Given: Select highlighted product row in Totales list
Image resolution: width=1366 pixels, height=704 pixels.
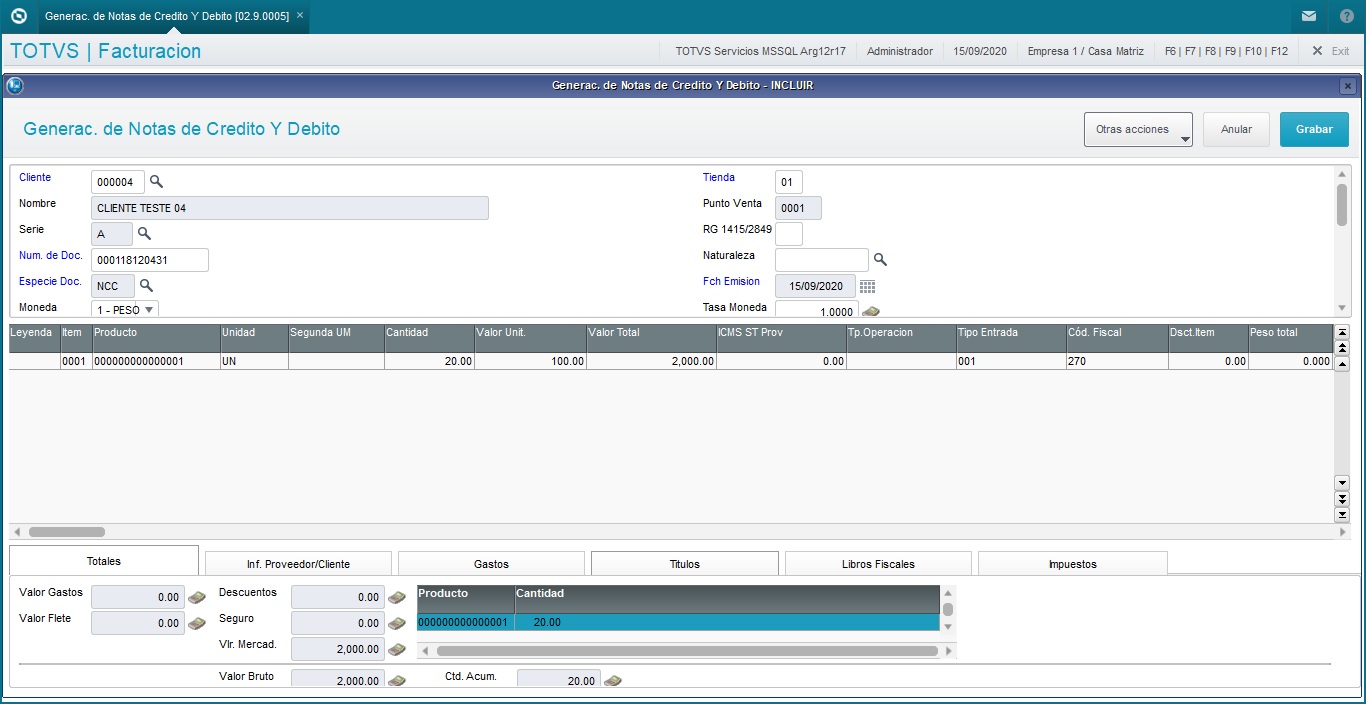Looking at the screenshot, I should click(678, 622).
